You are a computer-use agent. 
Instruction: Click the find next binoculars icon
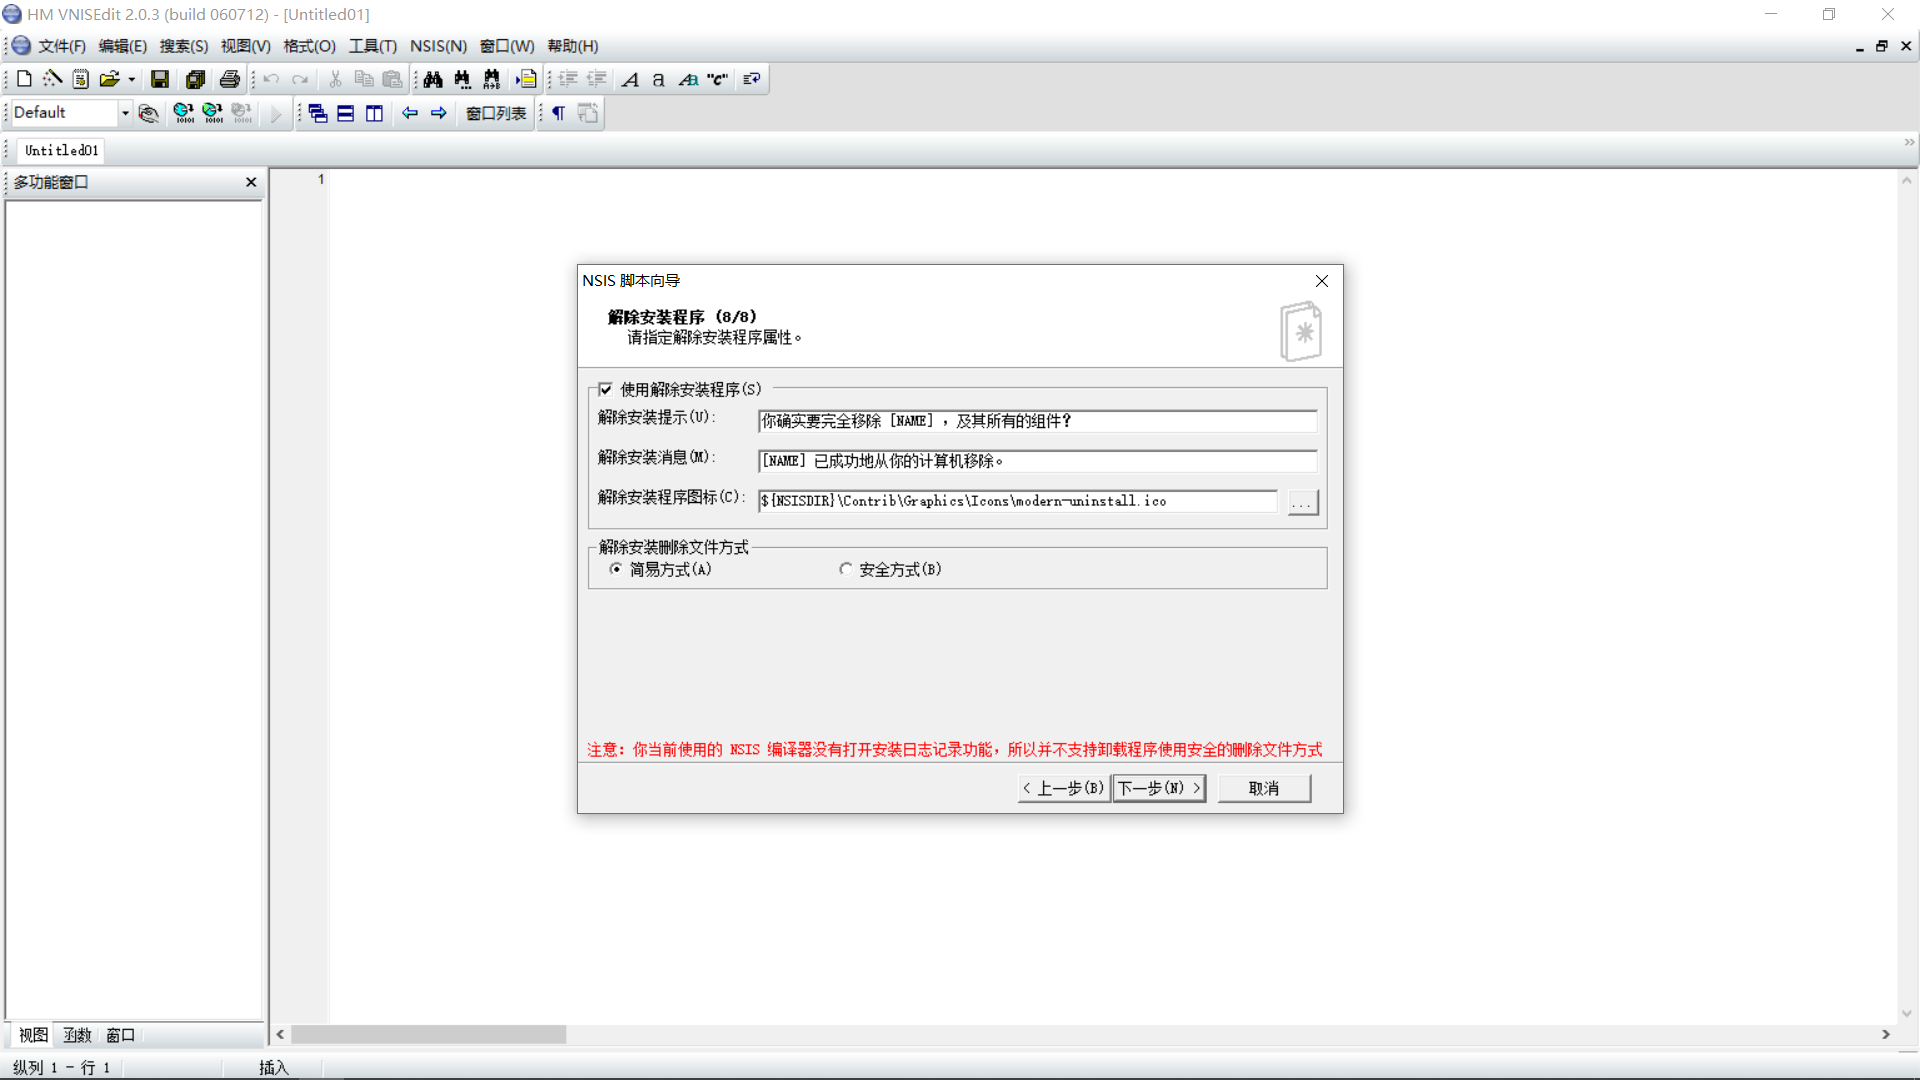pos(462,79)
